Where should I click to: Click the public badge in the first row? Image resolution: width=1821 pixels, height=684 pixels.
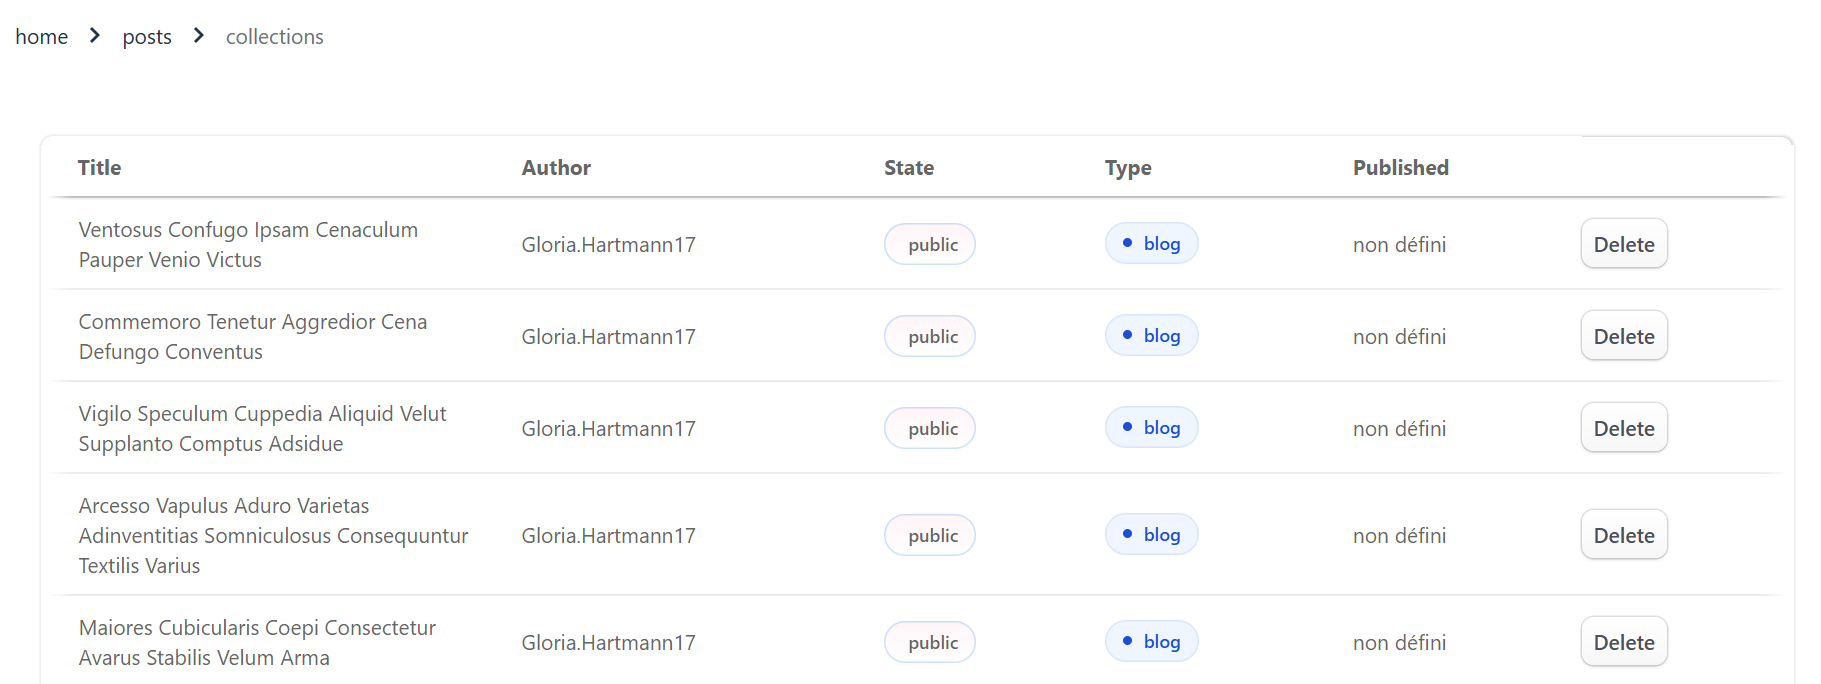(x=930, y=244)
